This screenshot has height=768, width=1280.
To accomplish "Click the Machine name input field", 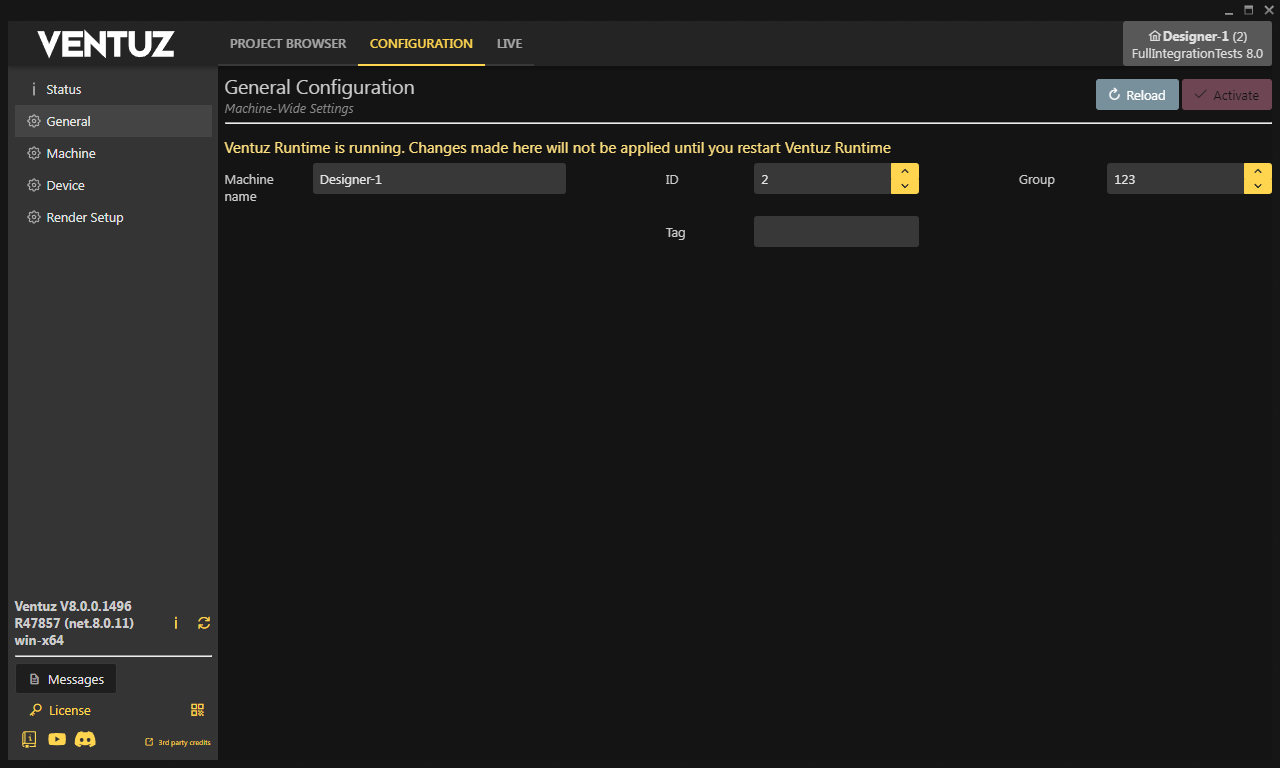I will (x=439, y=179).
